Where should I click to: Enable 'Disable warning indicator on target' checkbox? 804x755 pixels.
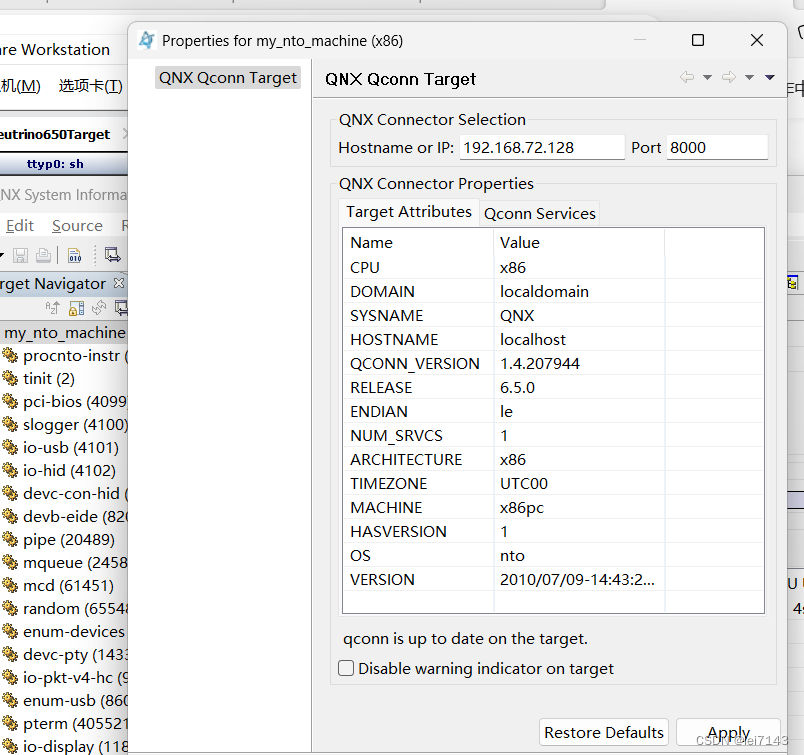pyautogui.click(x=344, y=668)
